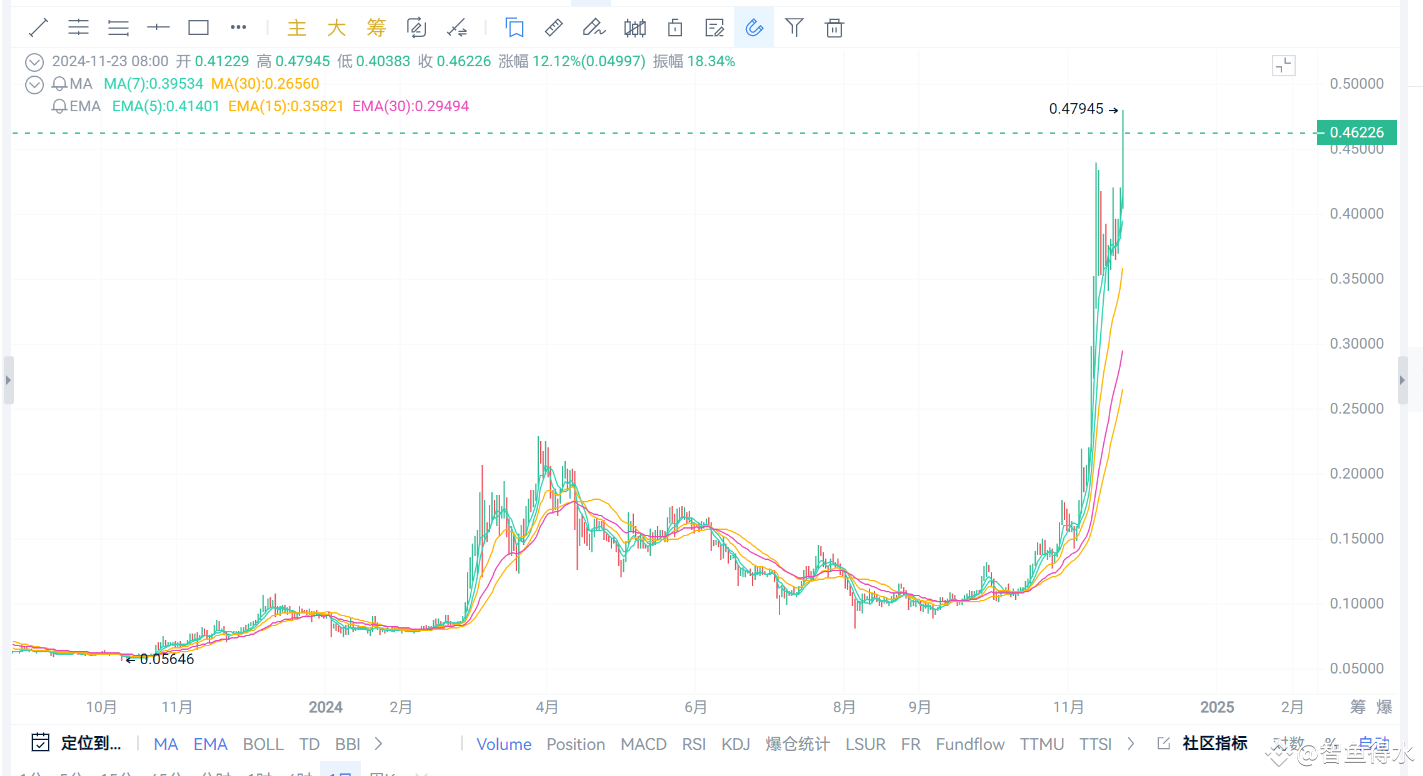The height and width of the screenshot is (776, 1423).
Task: Open the 筹 chip distribution view
Action: coord(376,27)
